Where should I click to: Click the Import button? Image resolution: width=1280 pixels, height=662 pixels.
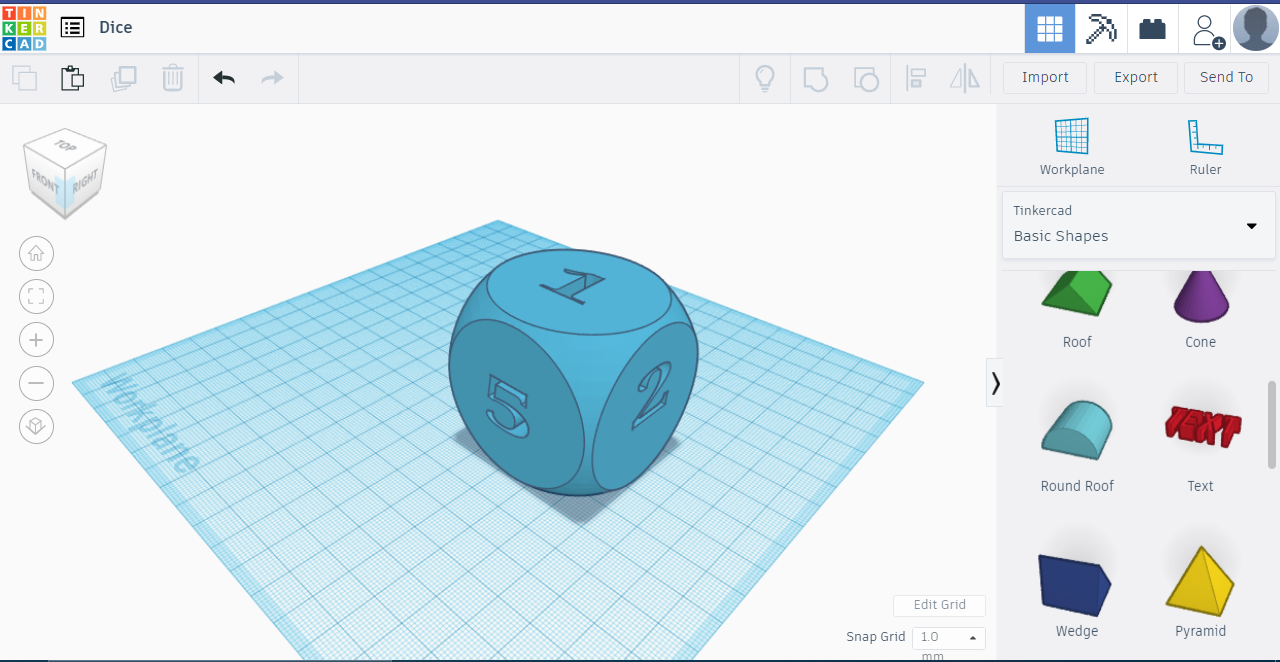1044,77
